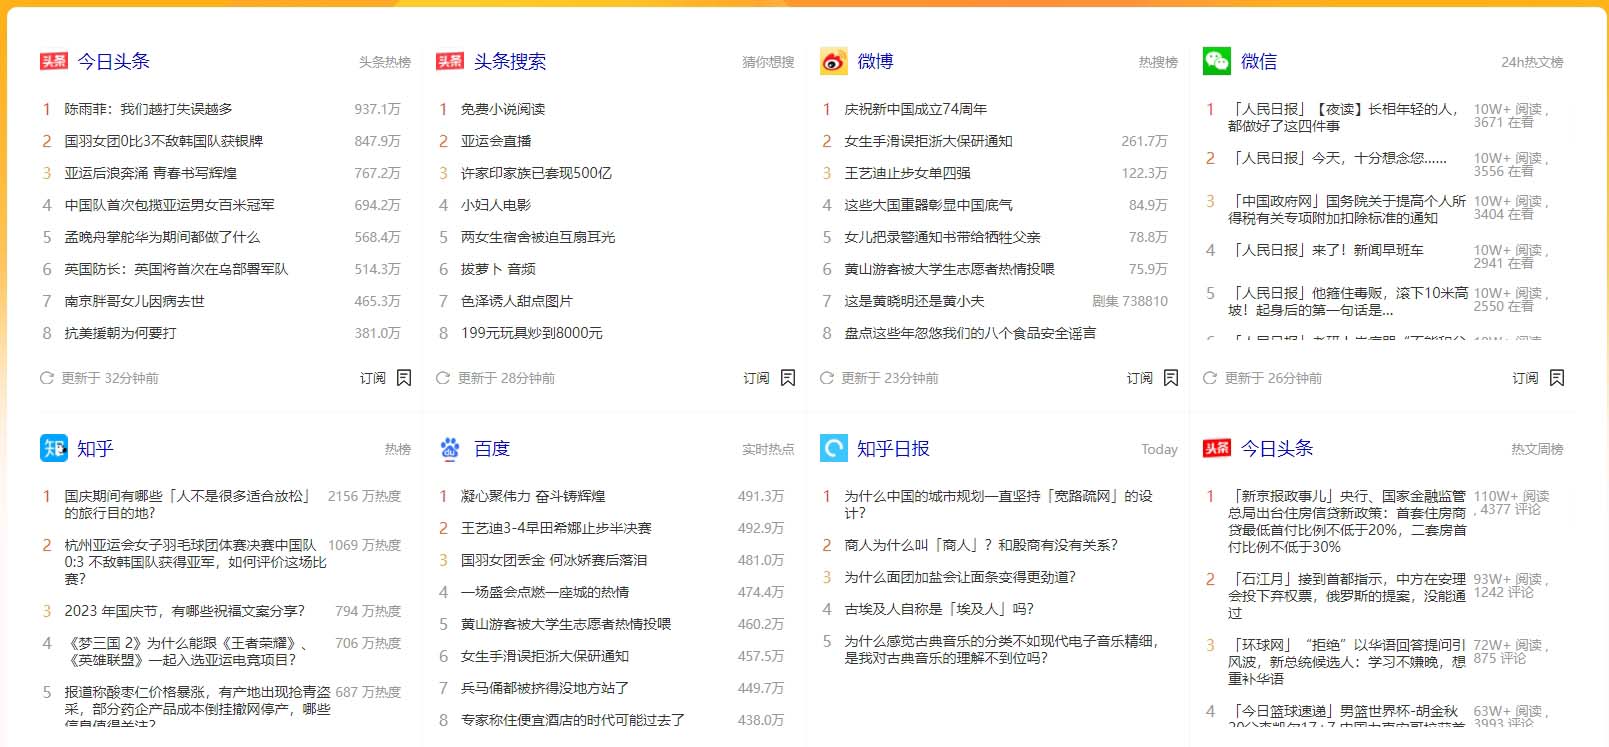Open the 猜你想搜 label
Screen dimensions: 1609x747
769,62
